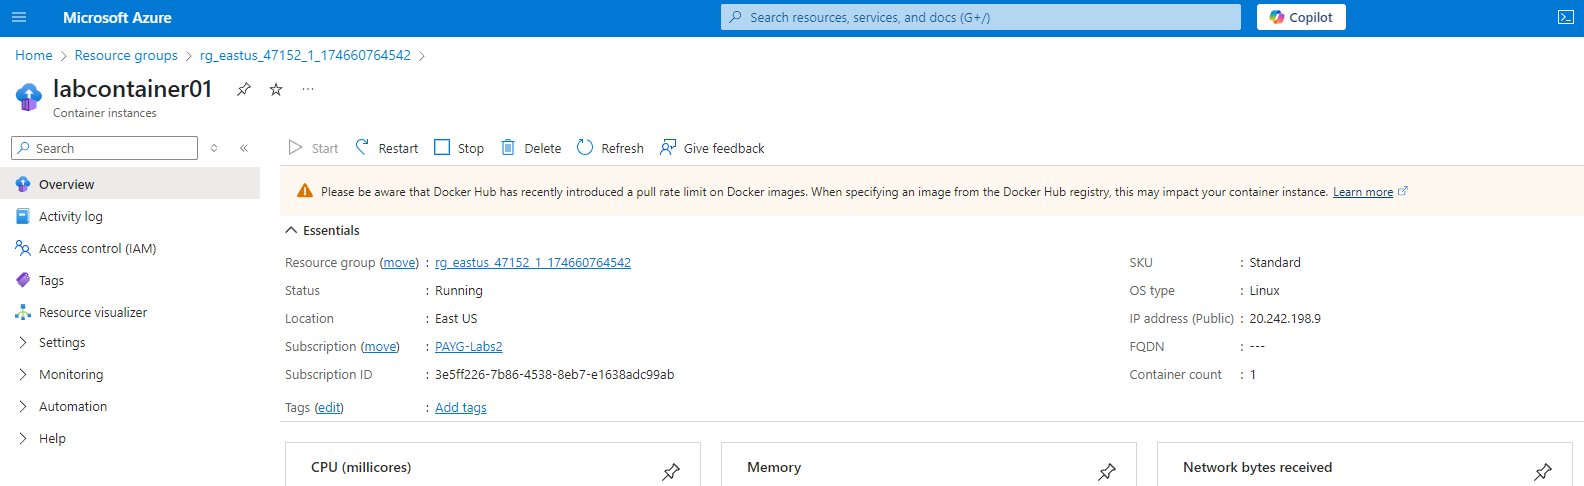The height and width of the screenshot is (486, 1584).
Task: Click the Microsoft Azure title
Action: coord(117,17)
